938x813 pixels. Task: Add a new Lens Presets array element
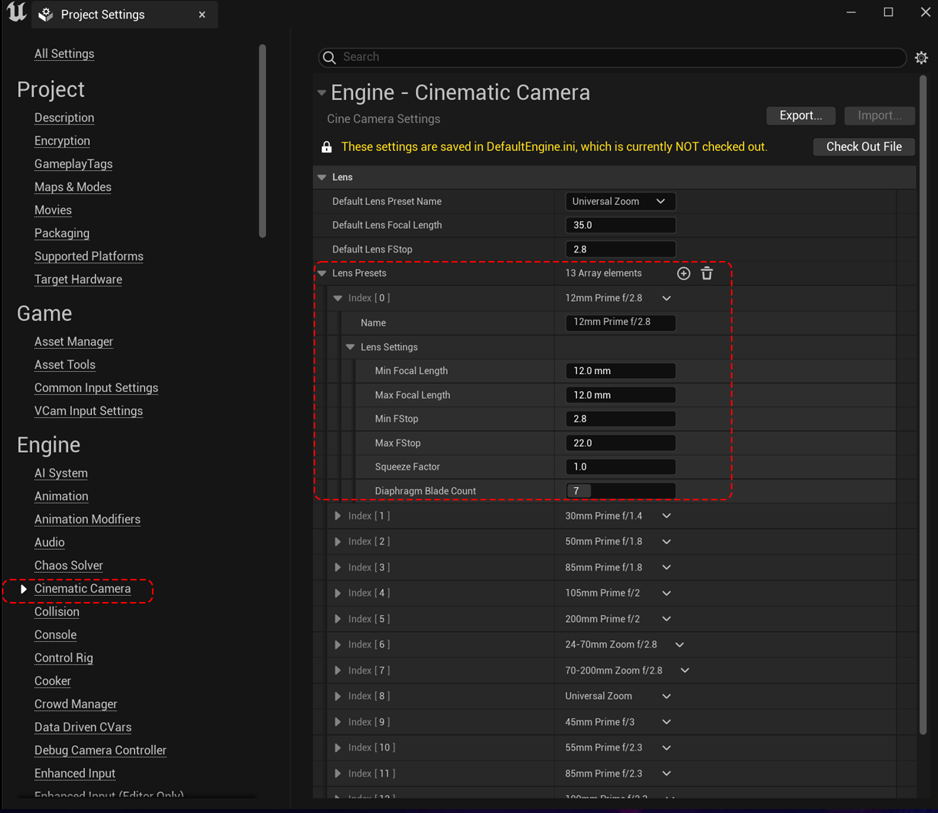(x=683, y=273)
